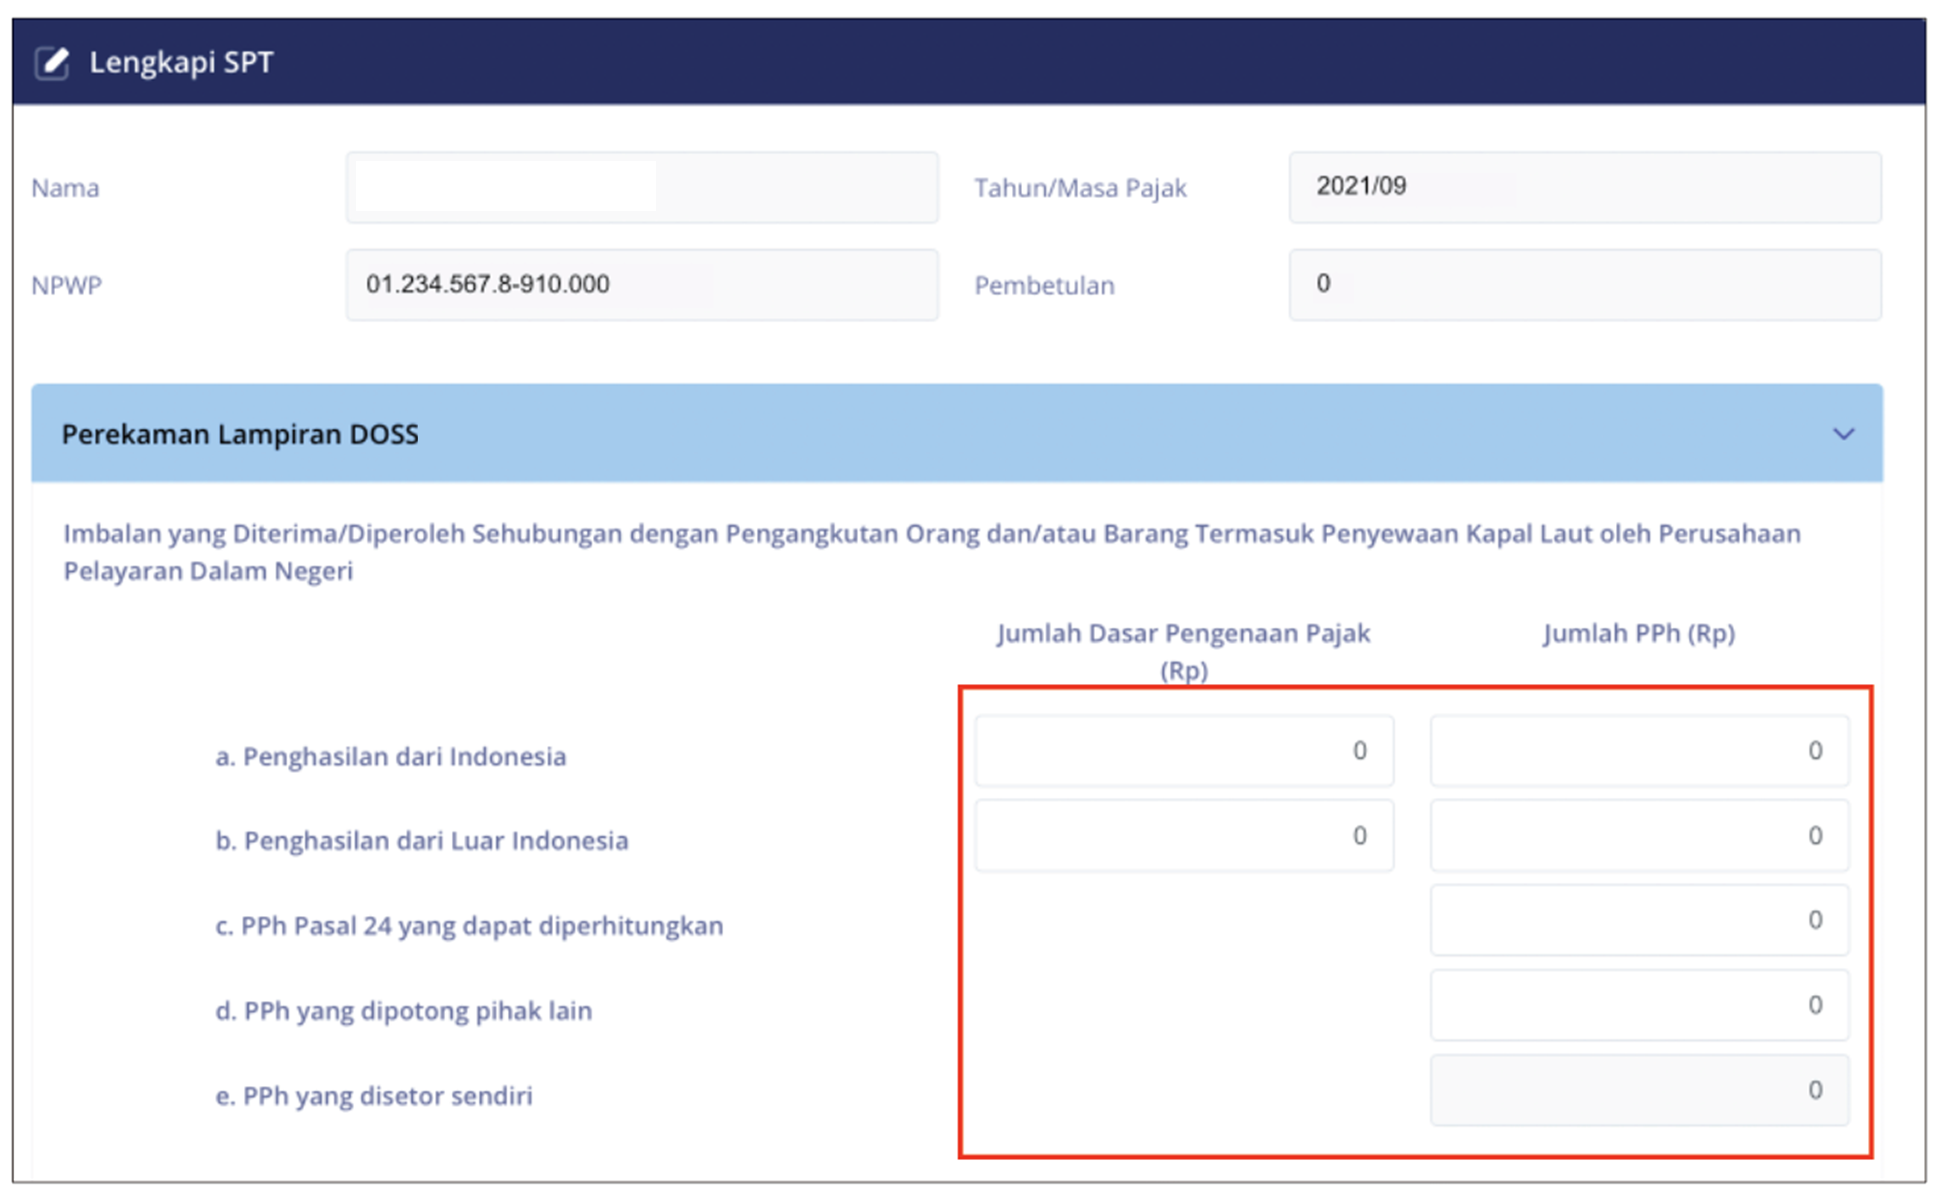Click PPh yang dipotong pihak lain field
This screenshot has width=1955, height=1196.
click(1638, 1005)
